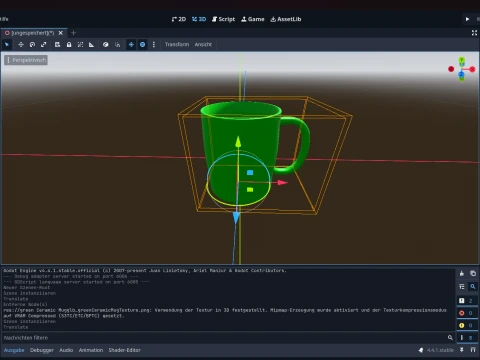Toggle standard messages filter showing 2

[x=466, y=301]
